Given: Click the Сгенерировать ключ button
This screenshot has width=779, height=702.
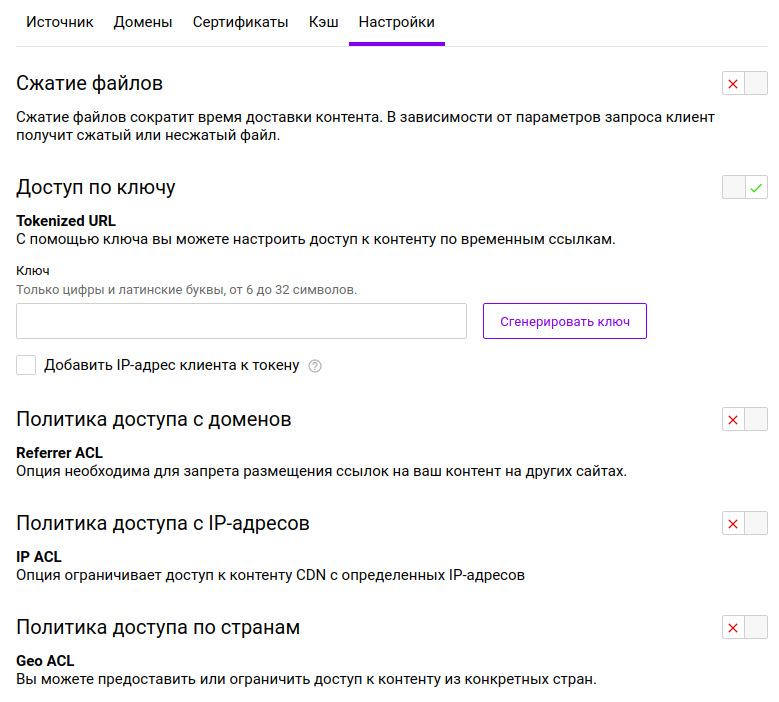Looking at the screenshot, I should coord(565,321).
